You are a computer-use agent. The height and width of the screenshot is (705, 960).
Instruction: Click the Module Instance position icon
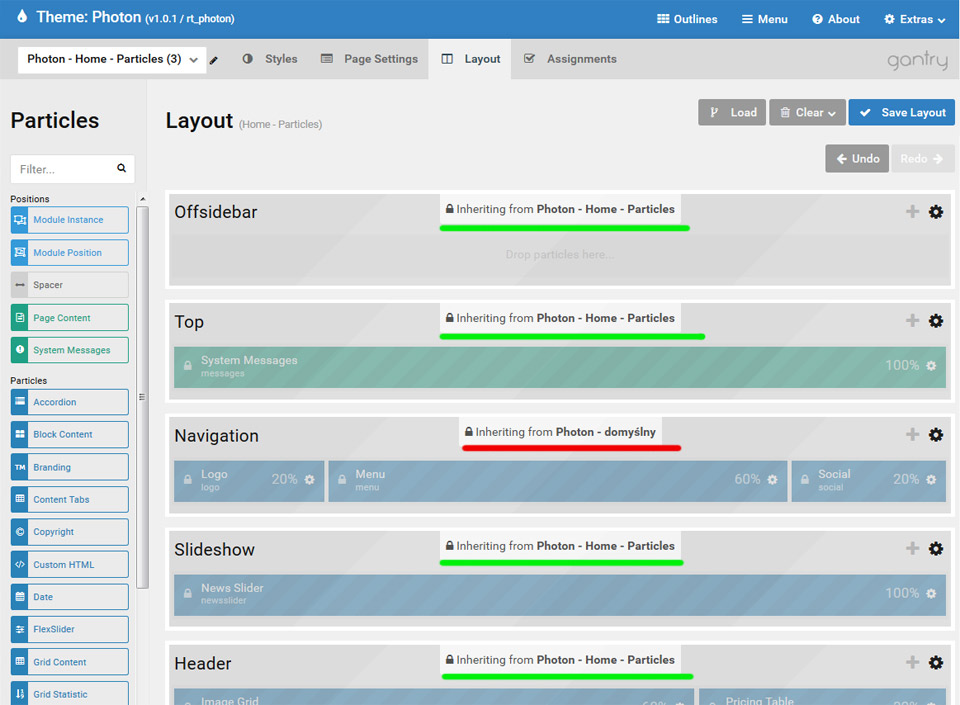(20, 220)
